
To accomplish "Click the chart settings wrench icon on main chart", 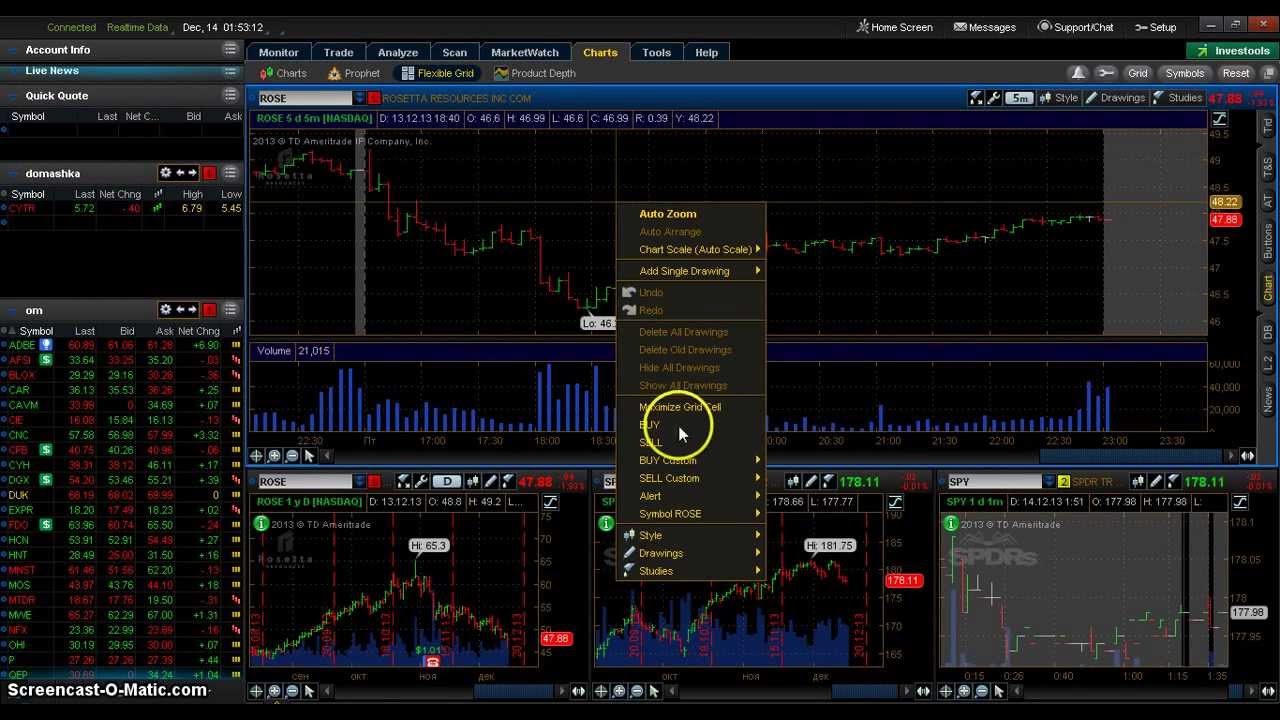I will coord(994,98).
